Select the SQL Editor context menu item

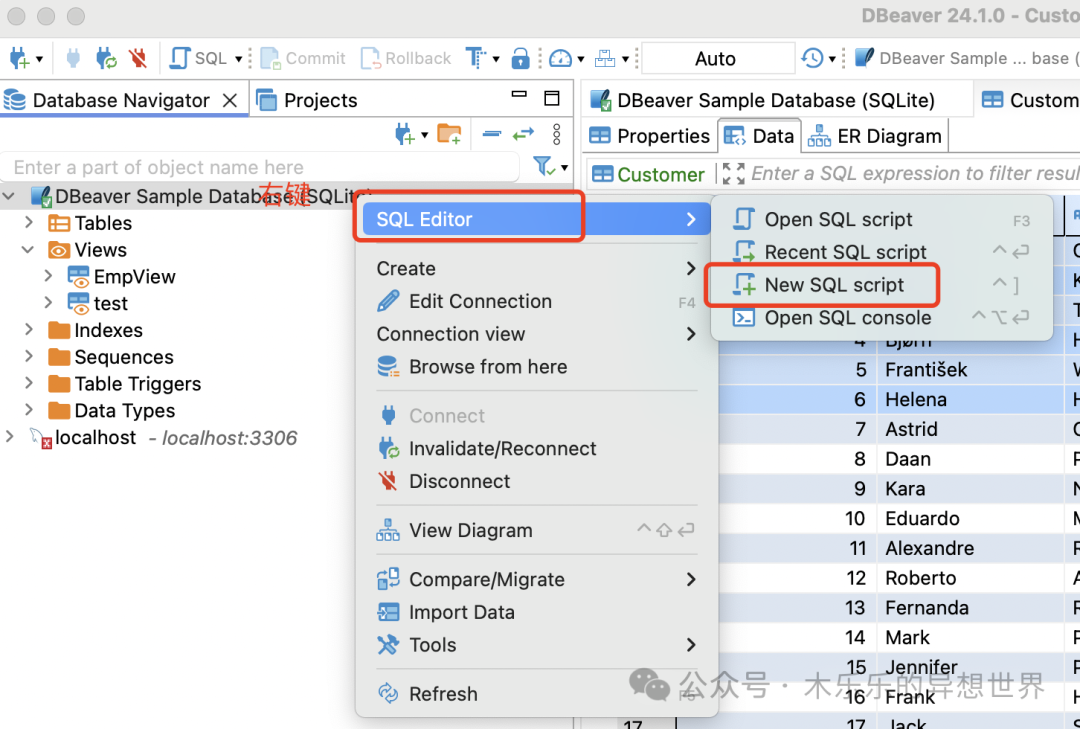[537, 219]
